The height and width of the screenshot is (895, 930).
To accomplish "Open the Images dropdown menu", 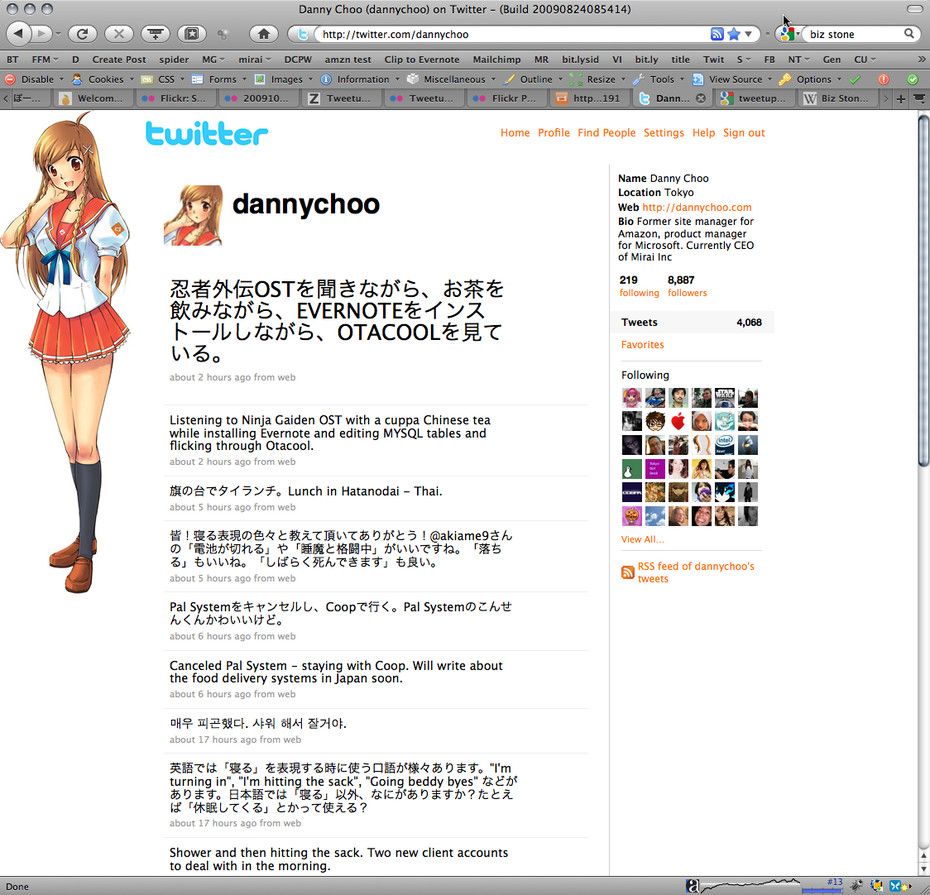I will [284, 79].
